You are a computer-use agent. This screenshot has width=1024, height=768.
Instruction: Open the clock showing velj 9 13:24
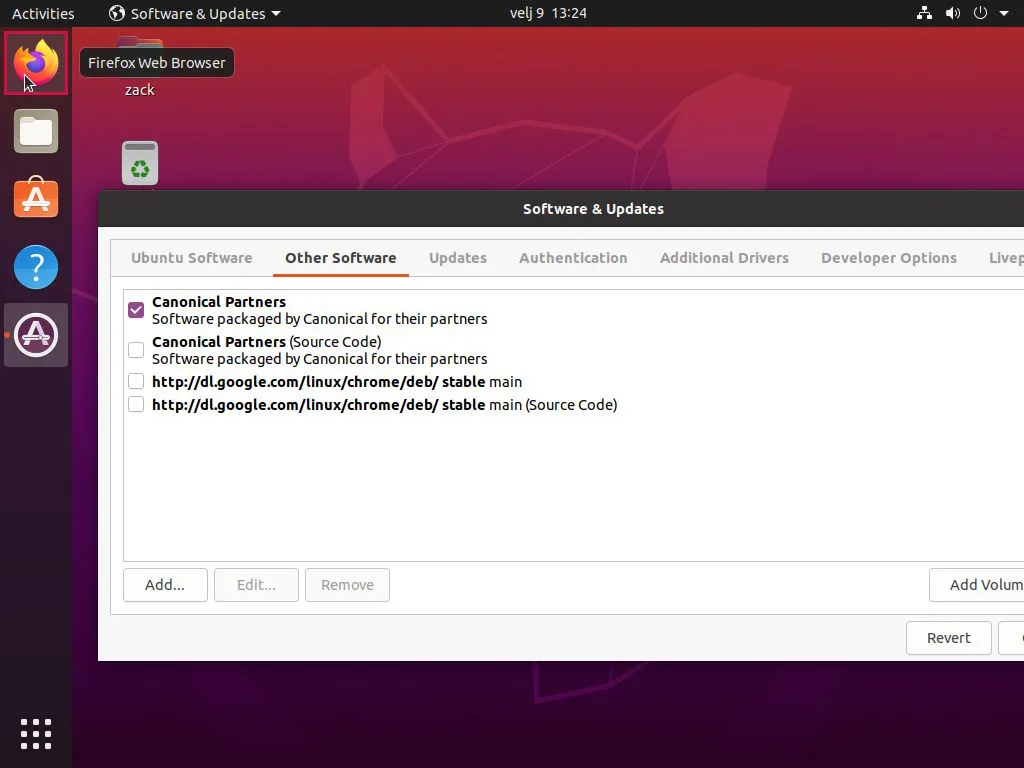(x=548, y=13)
